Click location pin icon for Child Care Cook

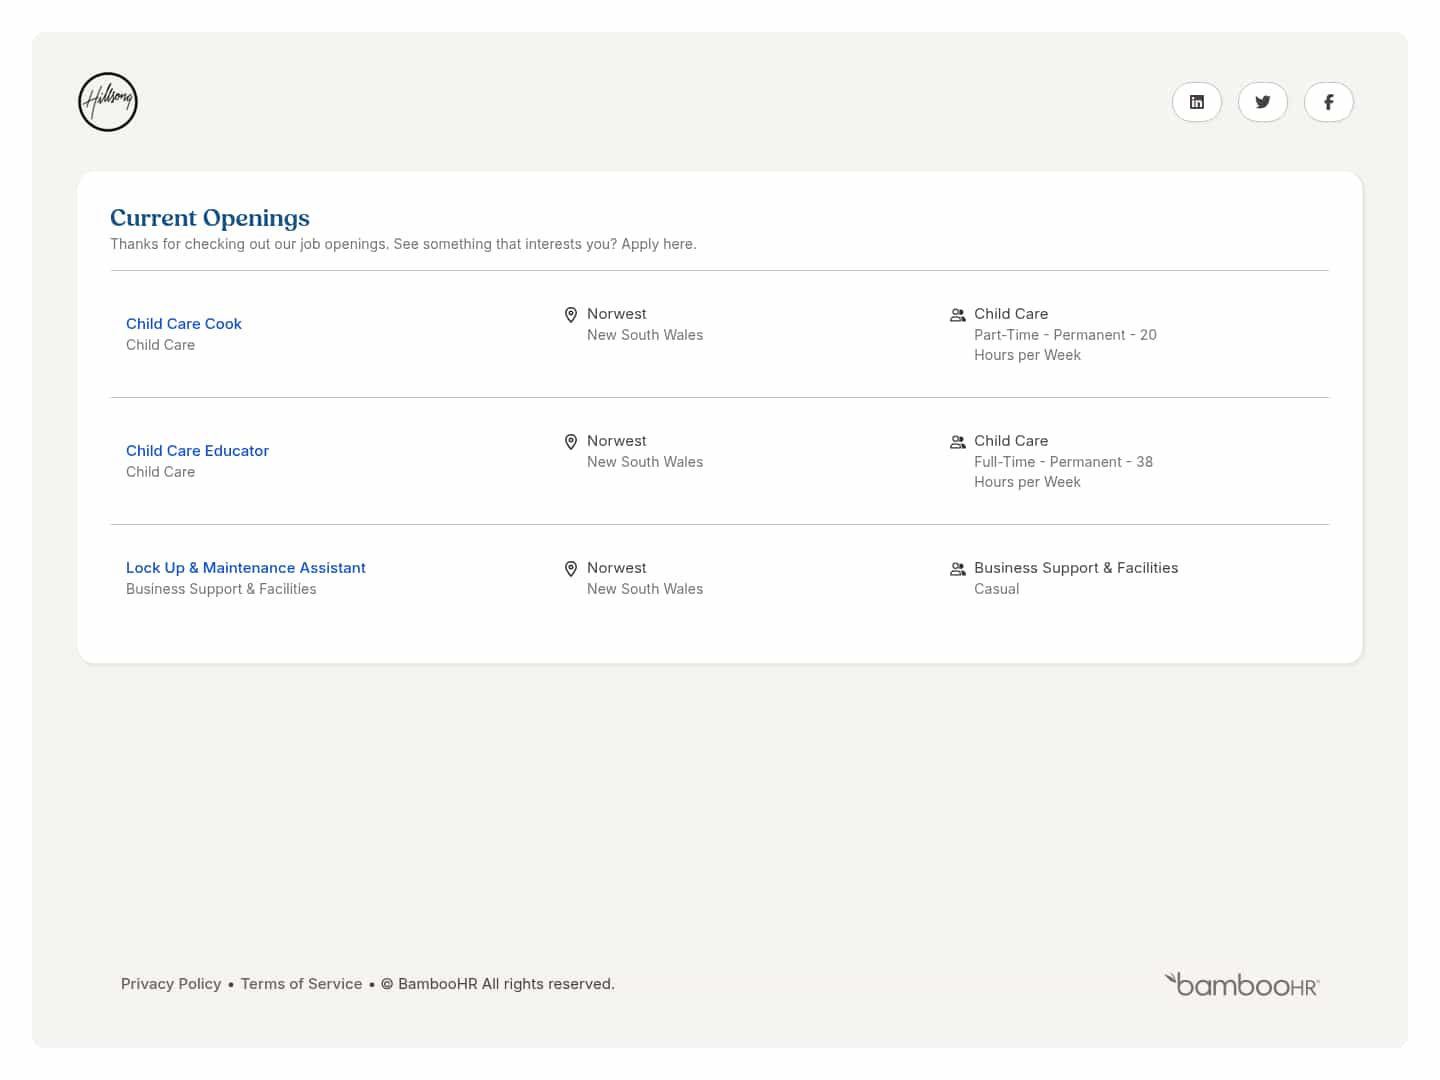[x=571, y=315]
